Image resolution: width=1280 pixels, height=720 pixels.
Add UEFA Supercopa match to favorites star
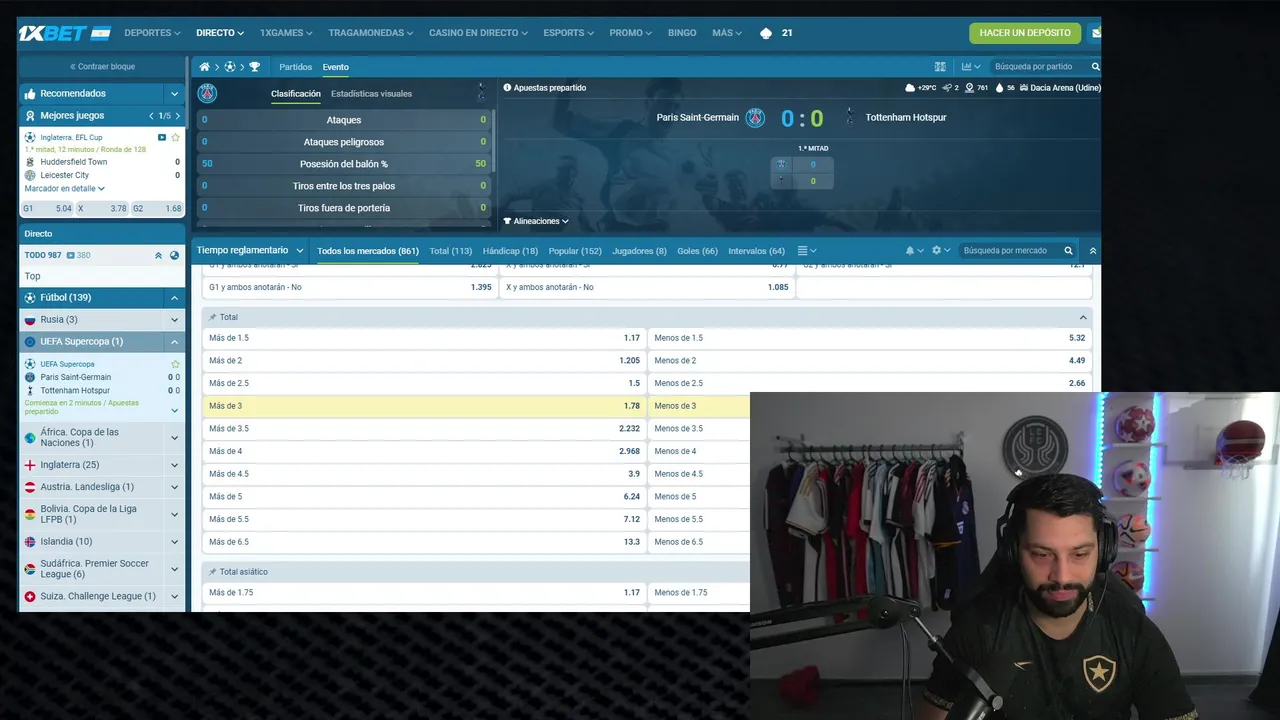(176, 364)
